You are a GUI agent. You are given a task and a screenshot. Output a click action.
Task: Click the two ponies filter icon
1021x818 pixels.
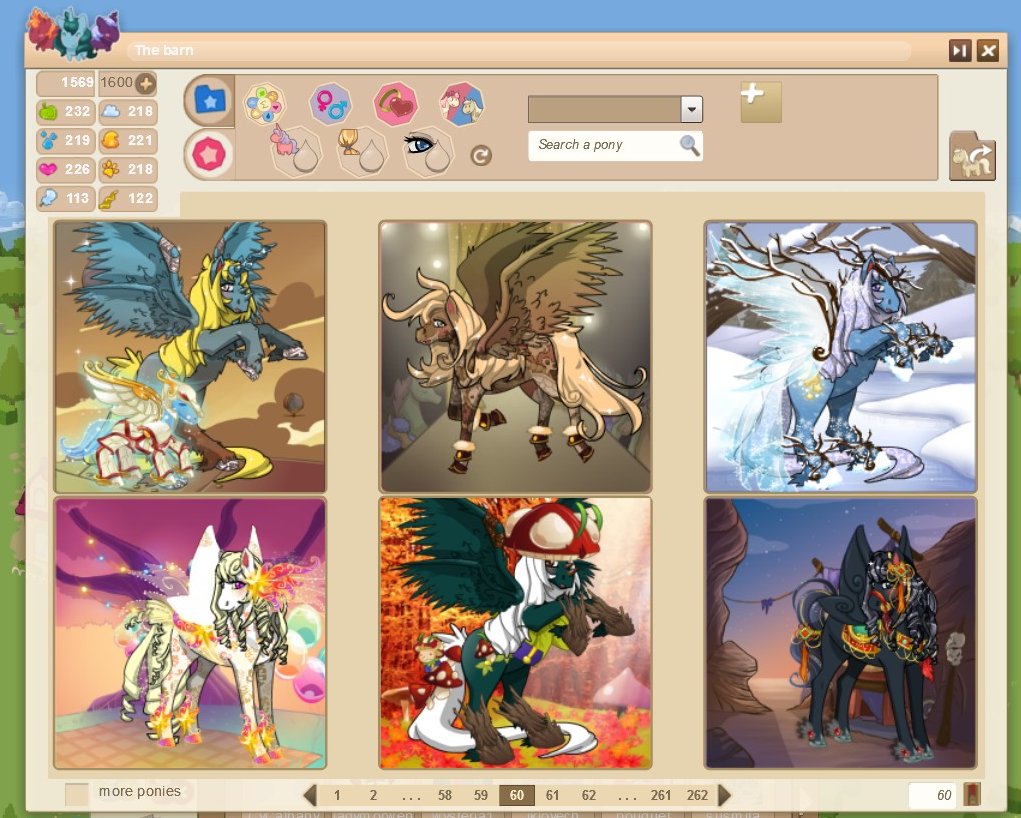tap(461, 102)
